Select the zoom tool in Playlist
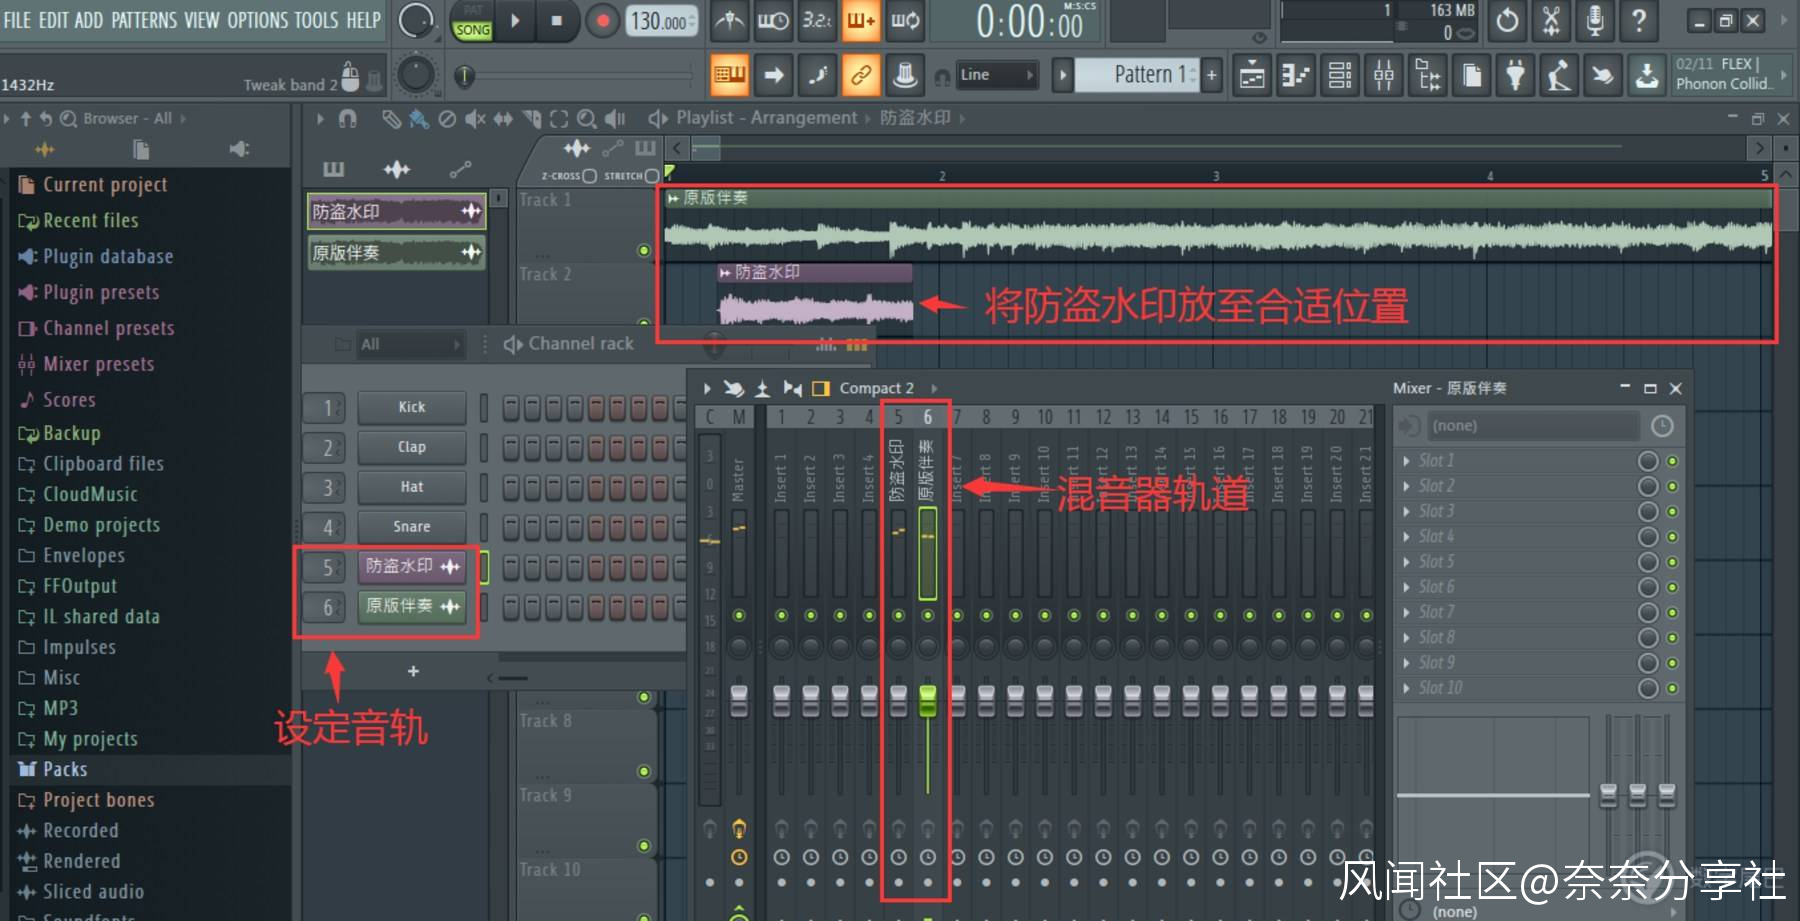Image resolution: width=1800 pixels, height=921 pixels. click(587, 119)
